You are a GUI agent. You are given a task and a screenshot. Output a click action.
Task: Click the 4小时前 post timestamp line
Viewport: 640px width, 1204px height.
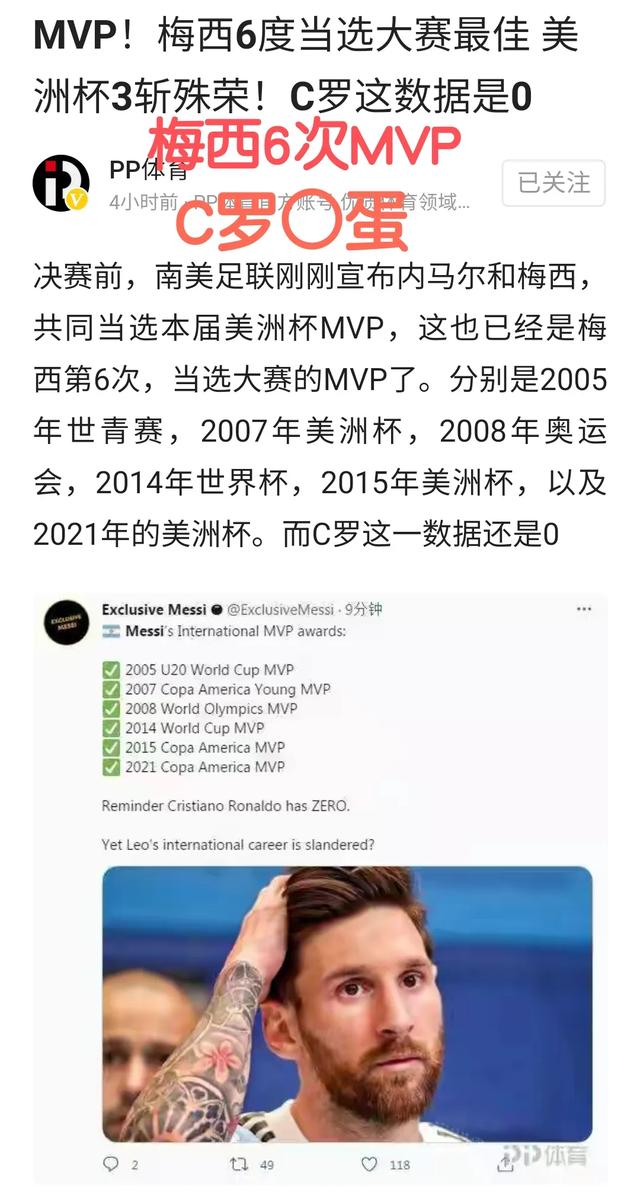tap(288, 201)
